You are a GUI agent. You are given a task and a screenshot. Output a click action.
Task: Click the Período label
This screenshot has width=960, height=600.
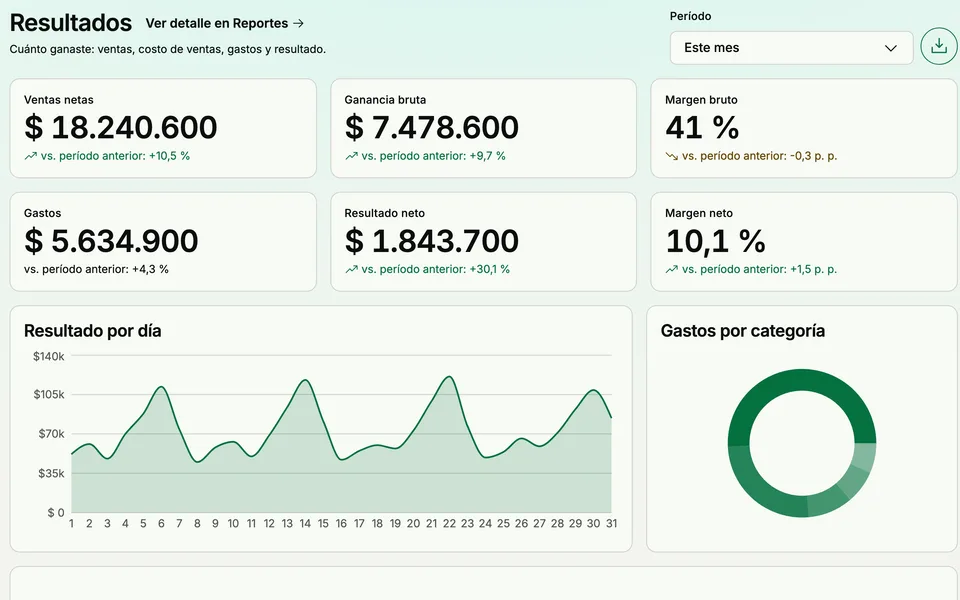691,17
